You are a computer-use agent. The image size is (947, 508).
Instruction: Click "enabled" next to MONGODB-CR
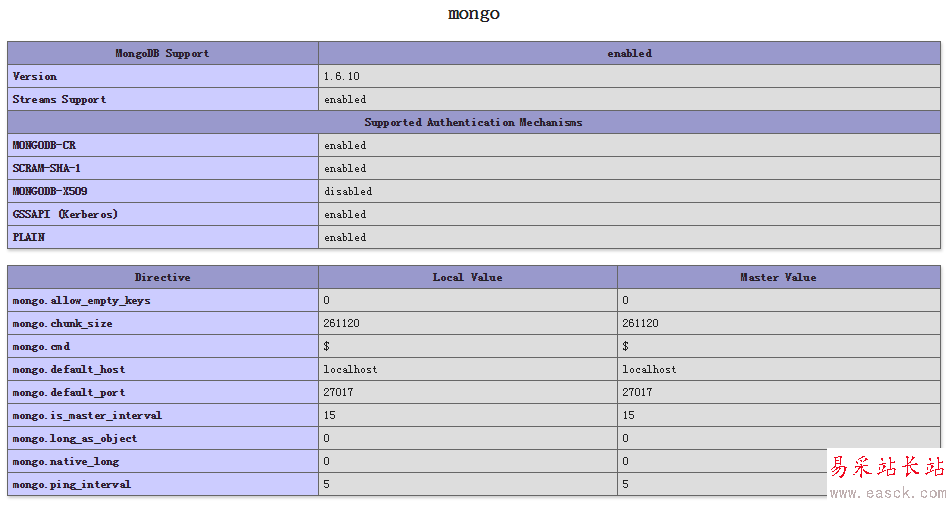click(x=345, y=145)
